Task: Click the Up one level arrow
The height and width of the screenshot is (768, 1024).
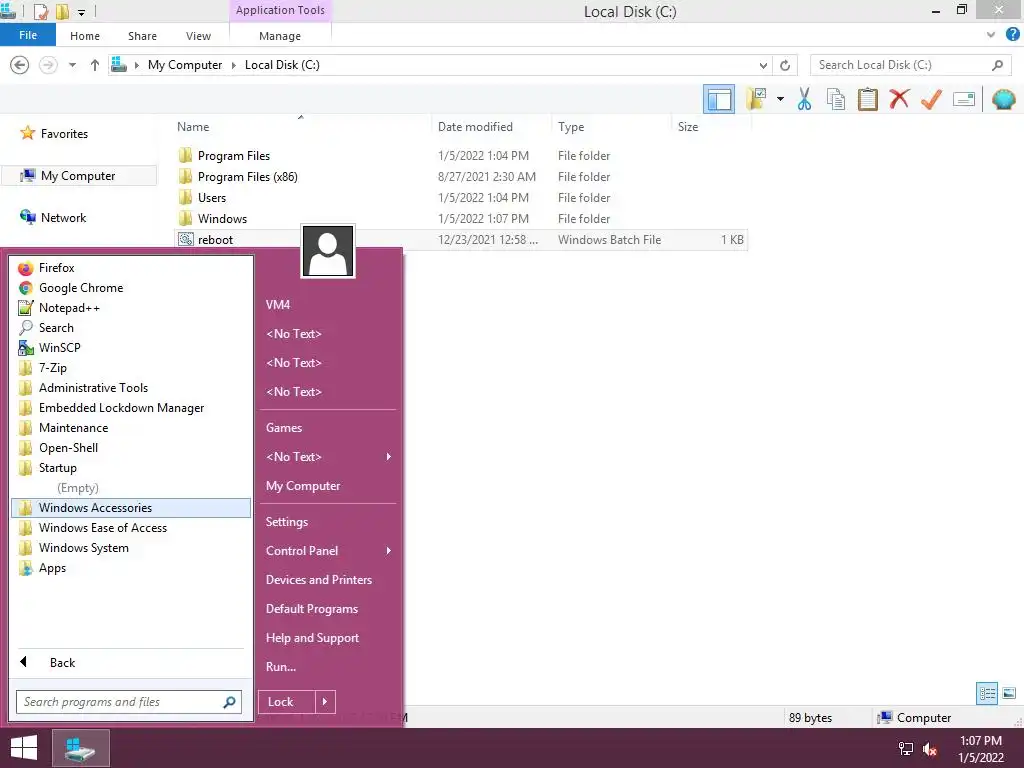Action: (x=95, y=65)
